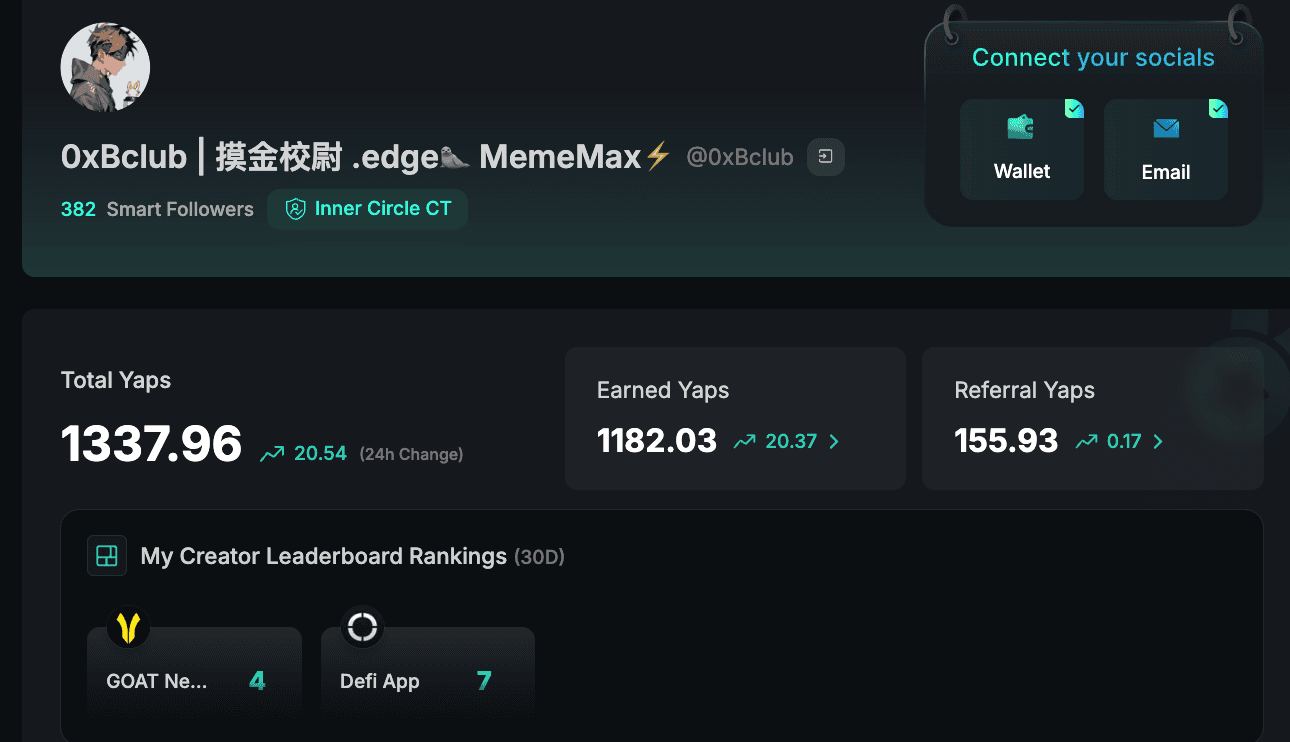Click the logout icon beside @0xBclub
Screen dimensions: 1290x742
(x=826, y=157)
